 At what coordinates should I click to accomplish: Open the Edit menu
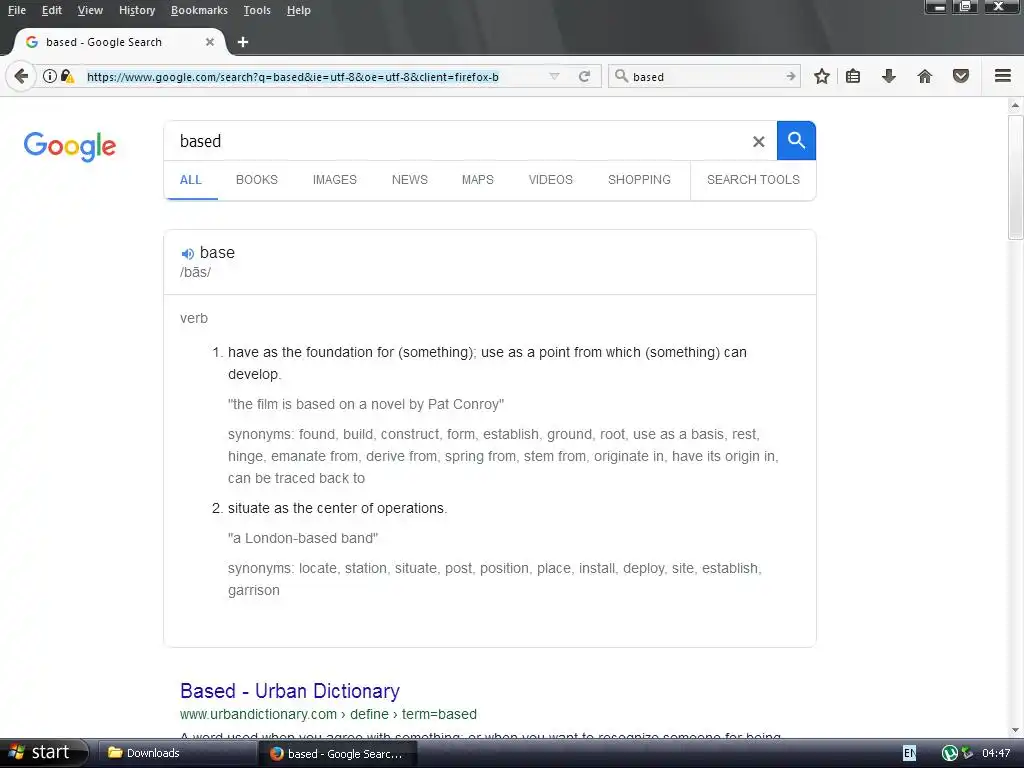(x=52, y=10)
